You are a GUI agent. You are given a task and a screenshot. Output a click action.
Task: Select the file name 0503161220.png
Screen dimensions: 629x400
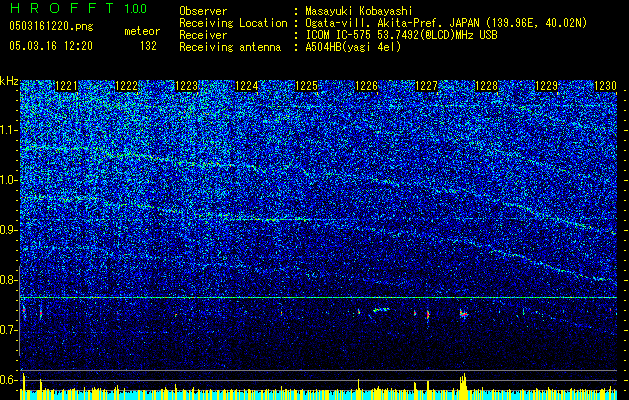point(51,26)
